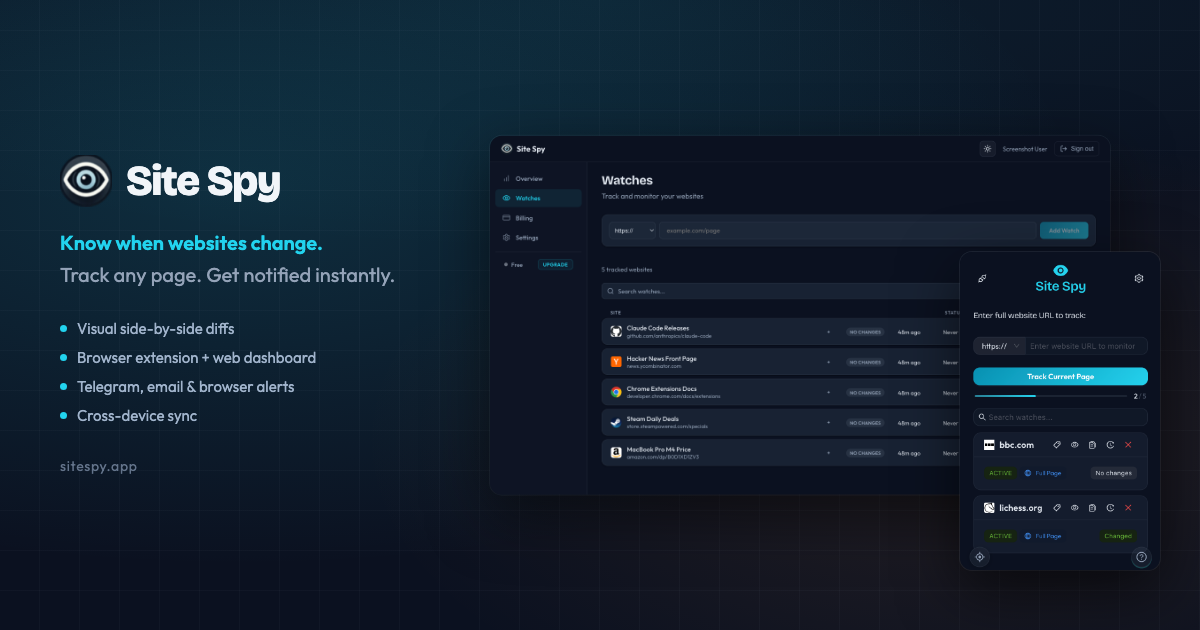Open the help question-mark icon in popup corner
Image resolution: width=1200 pixels, height=630 pixels.
[1141, 557]
